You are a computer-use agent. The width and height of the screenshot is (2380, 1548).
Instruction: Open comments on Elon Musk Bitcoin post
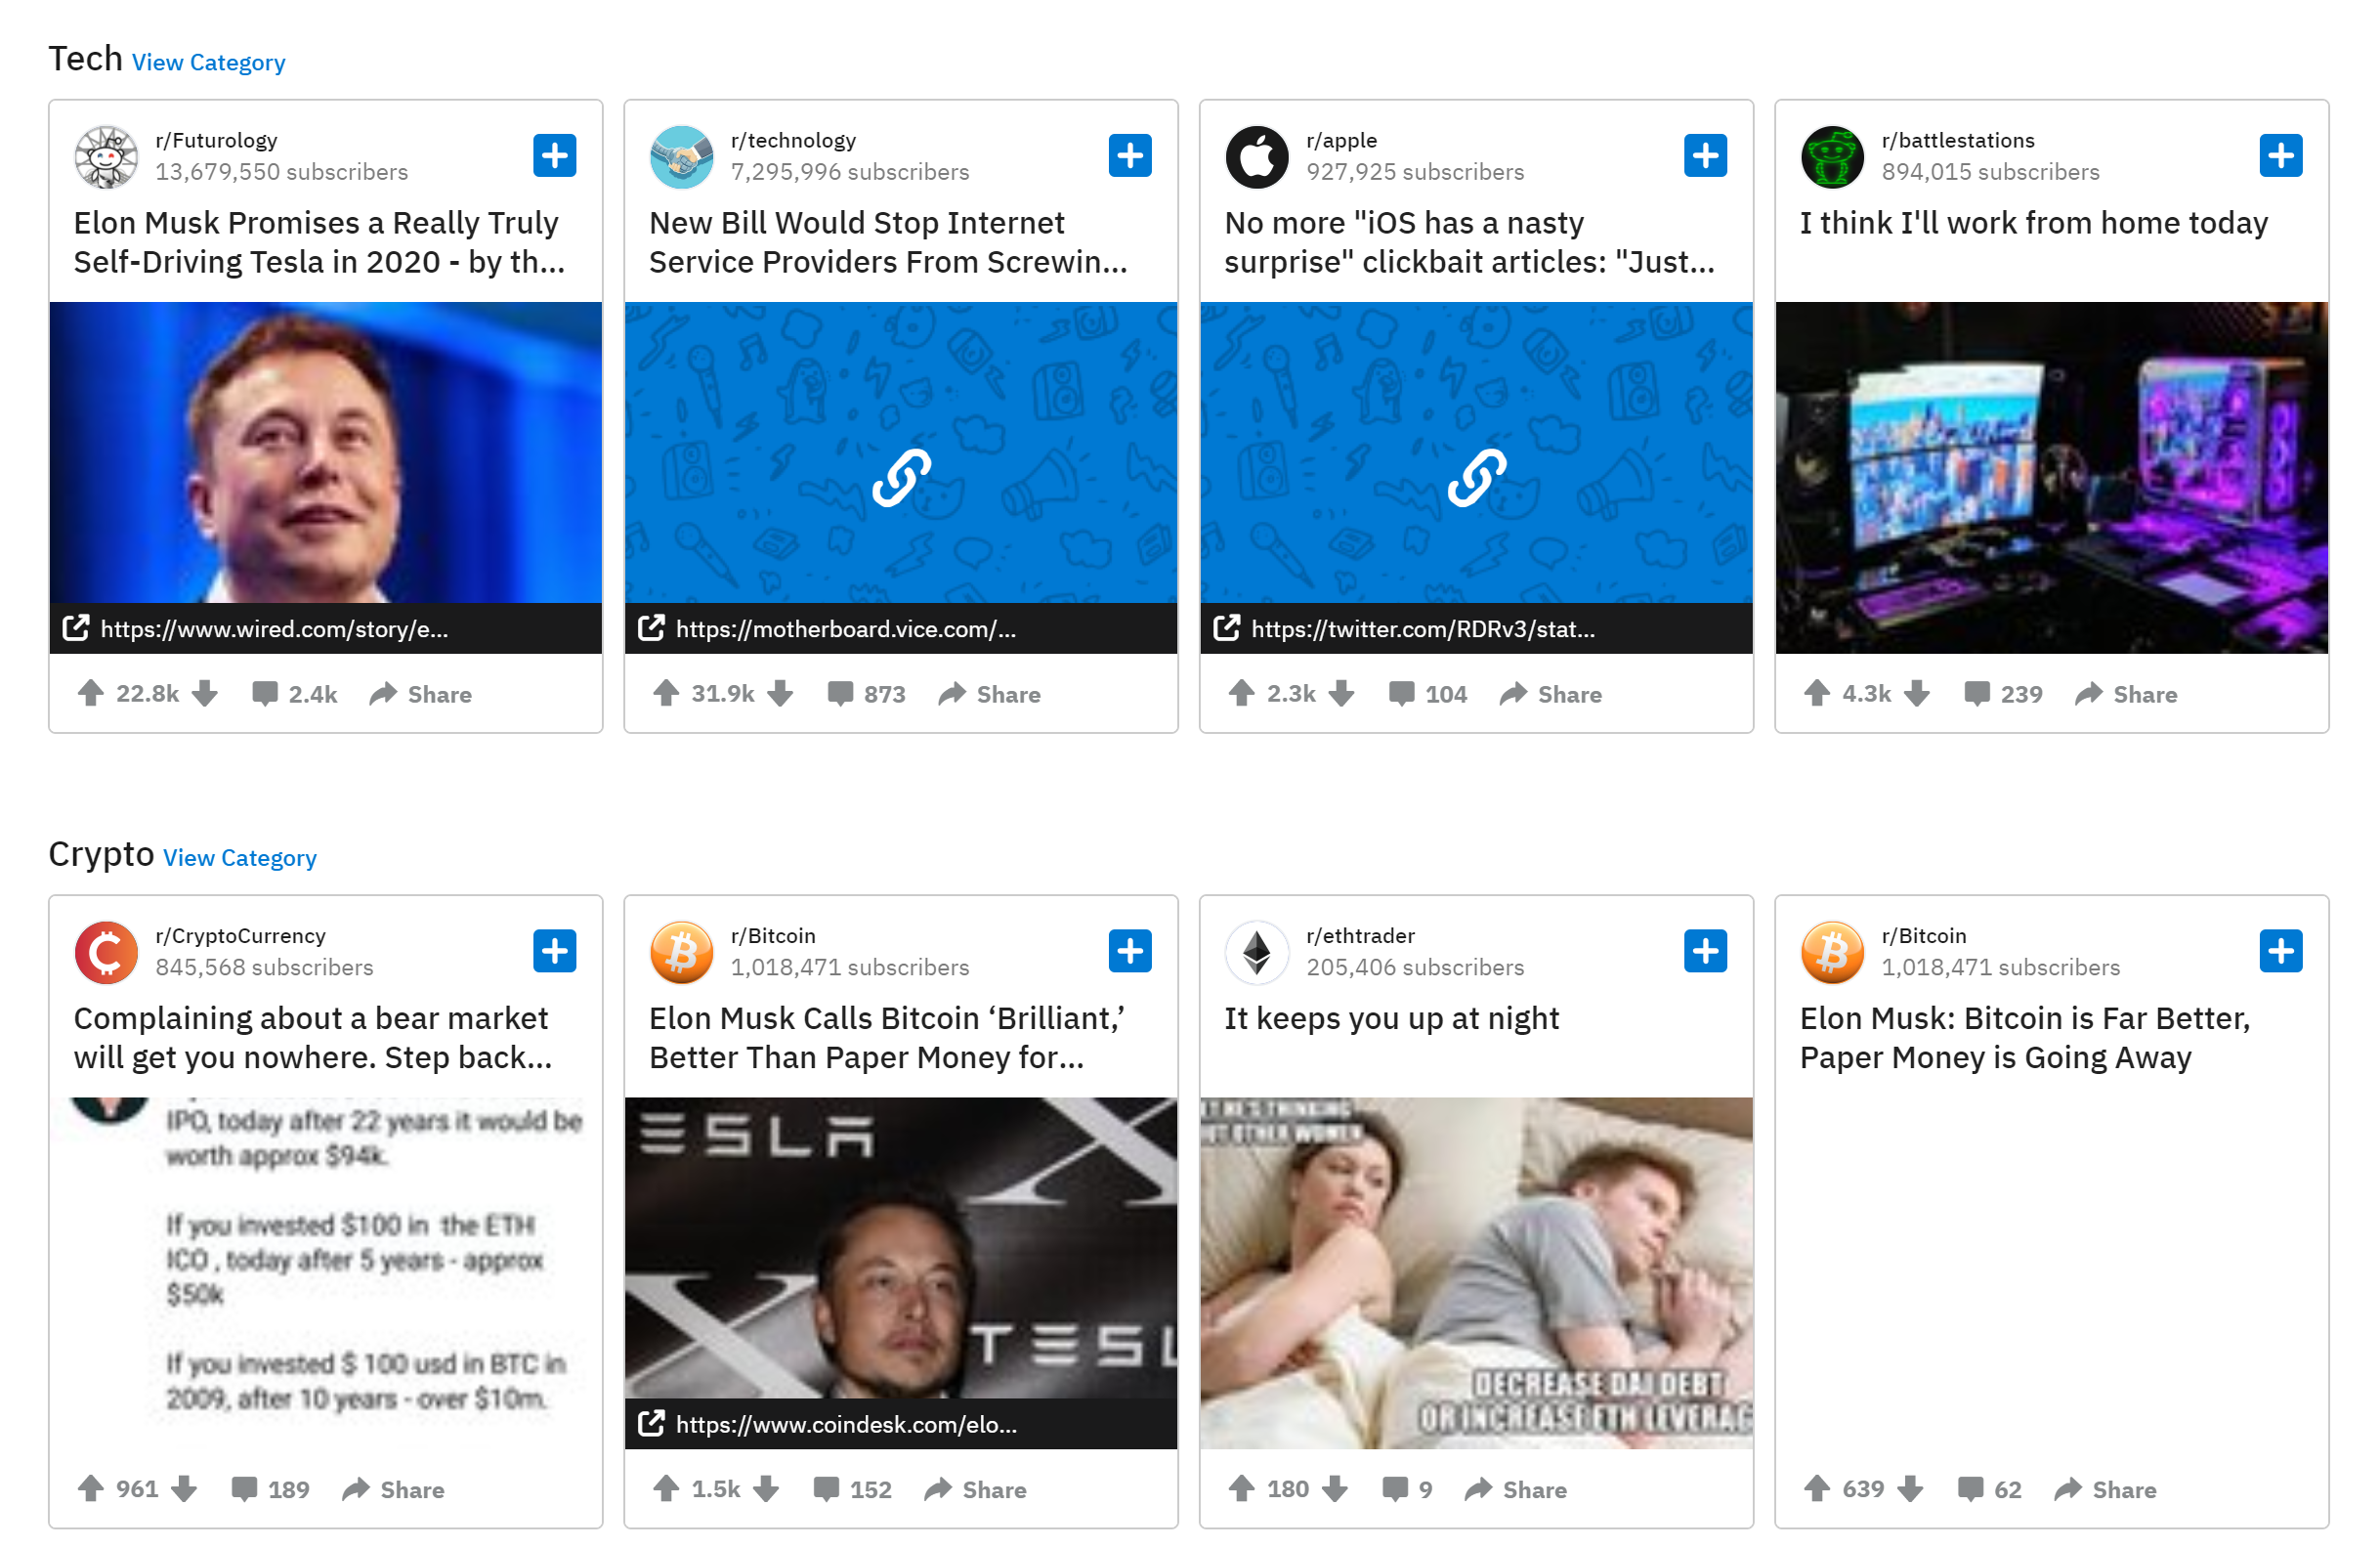coord(851,1488)
